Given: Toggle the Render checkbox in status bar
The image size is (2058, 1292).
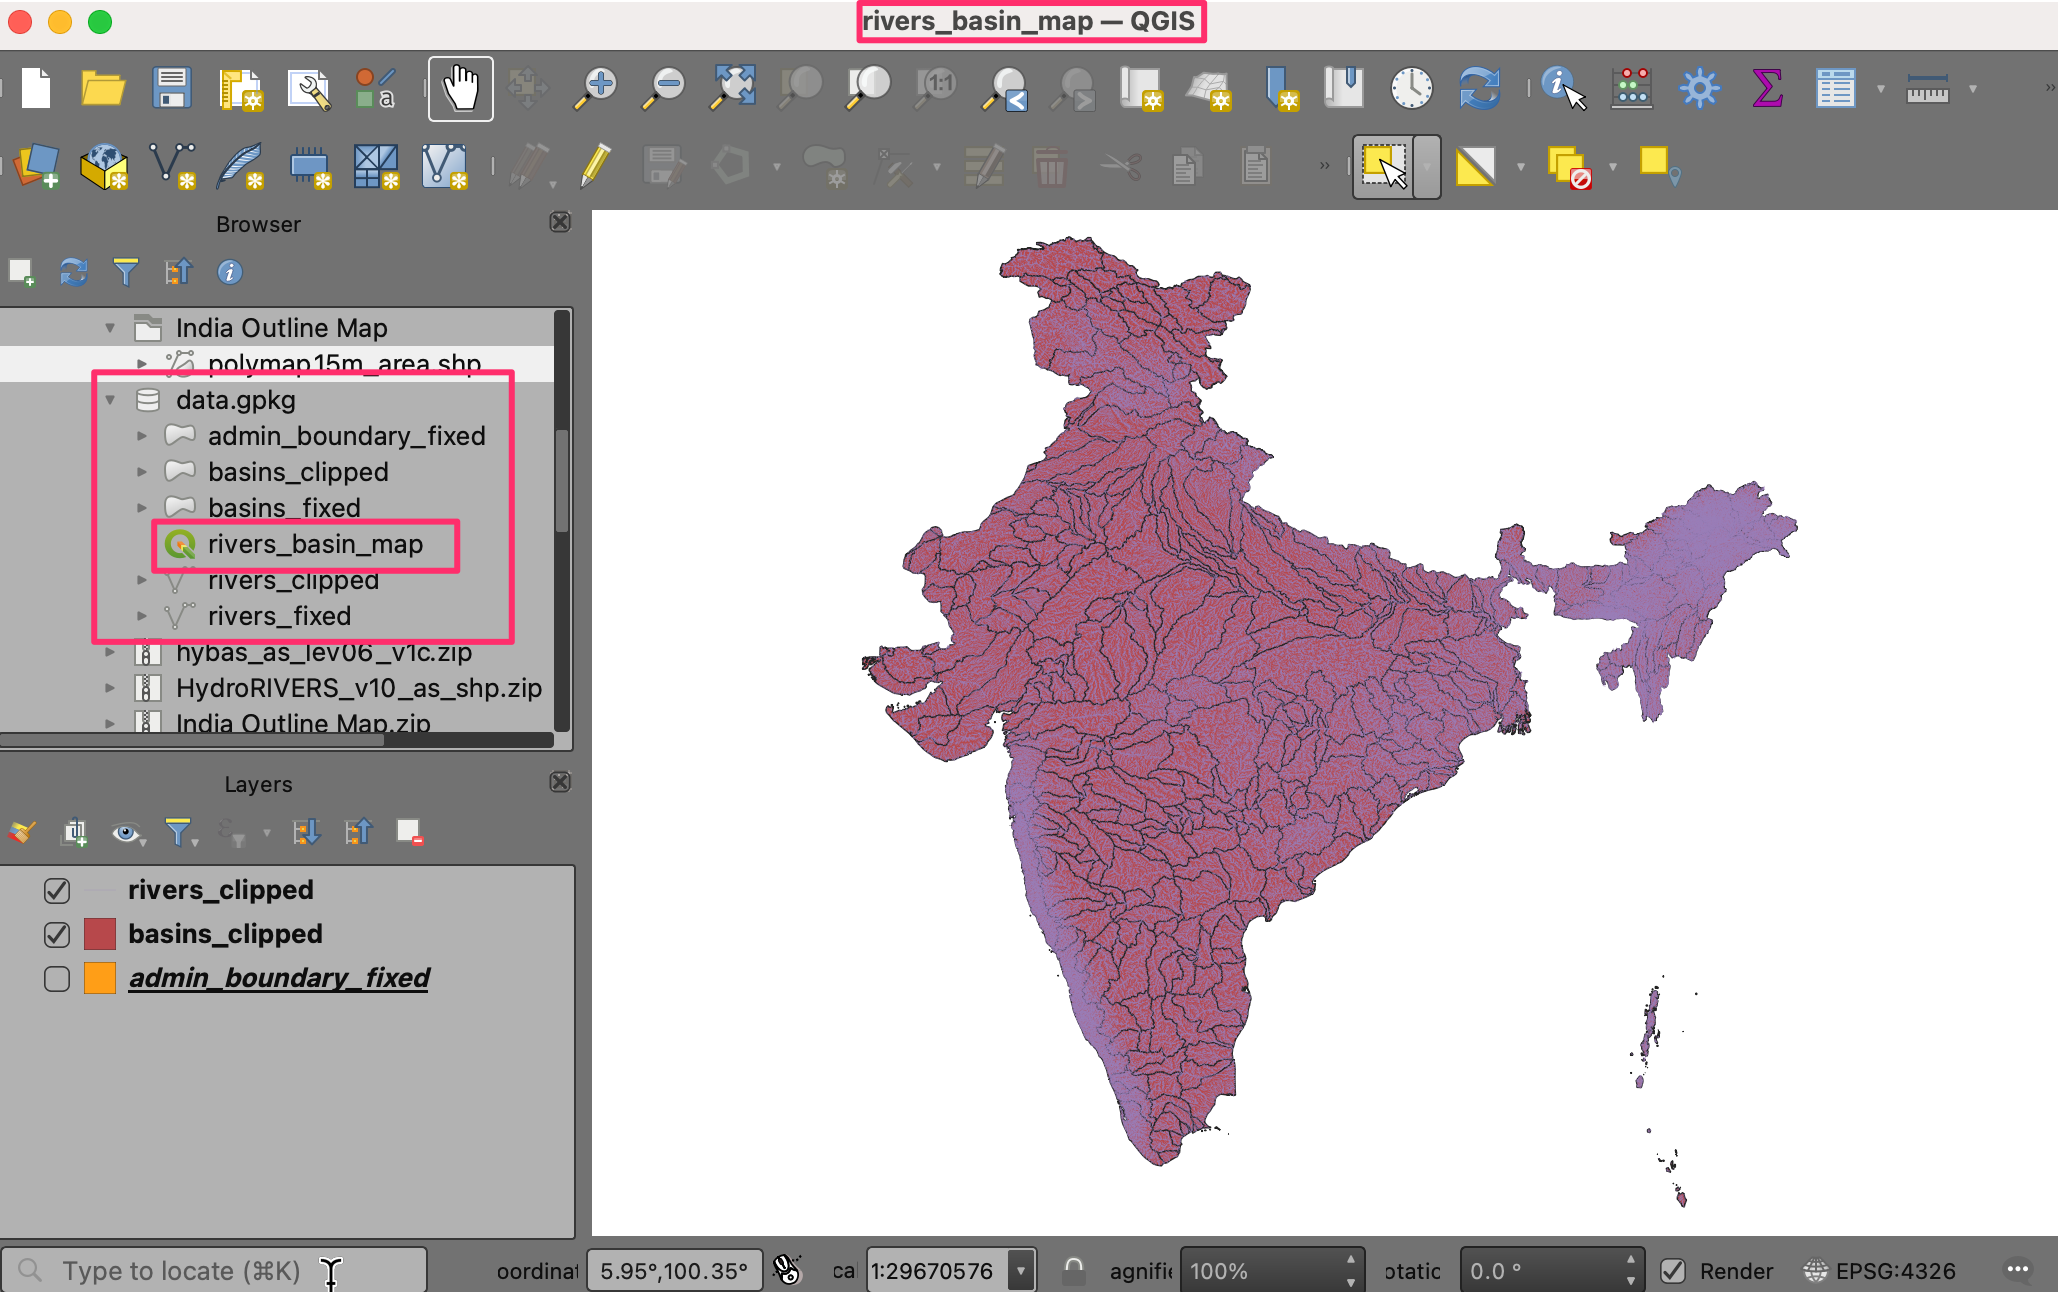Looking at the screenshot, I should point(1673,1271).
